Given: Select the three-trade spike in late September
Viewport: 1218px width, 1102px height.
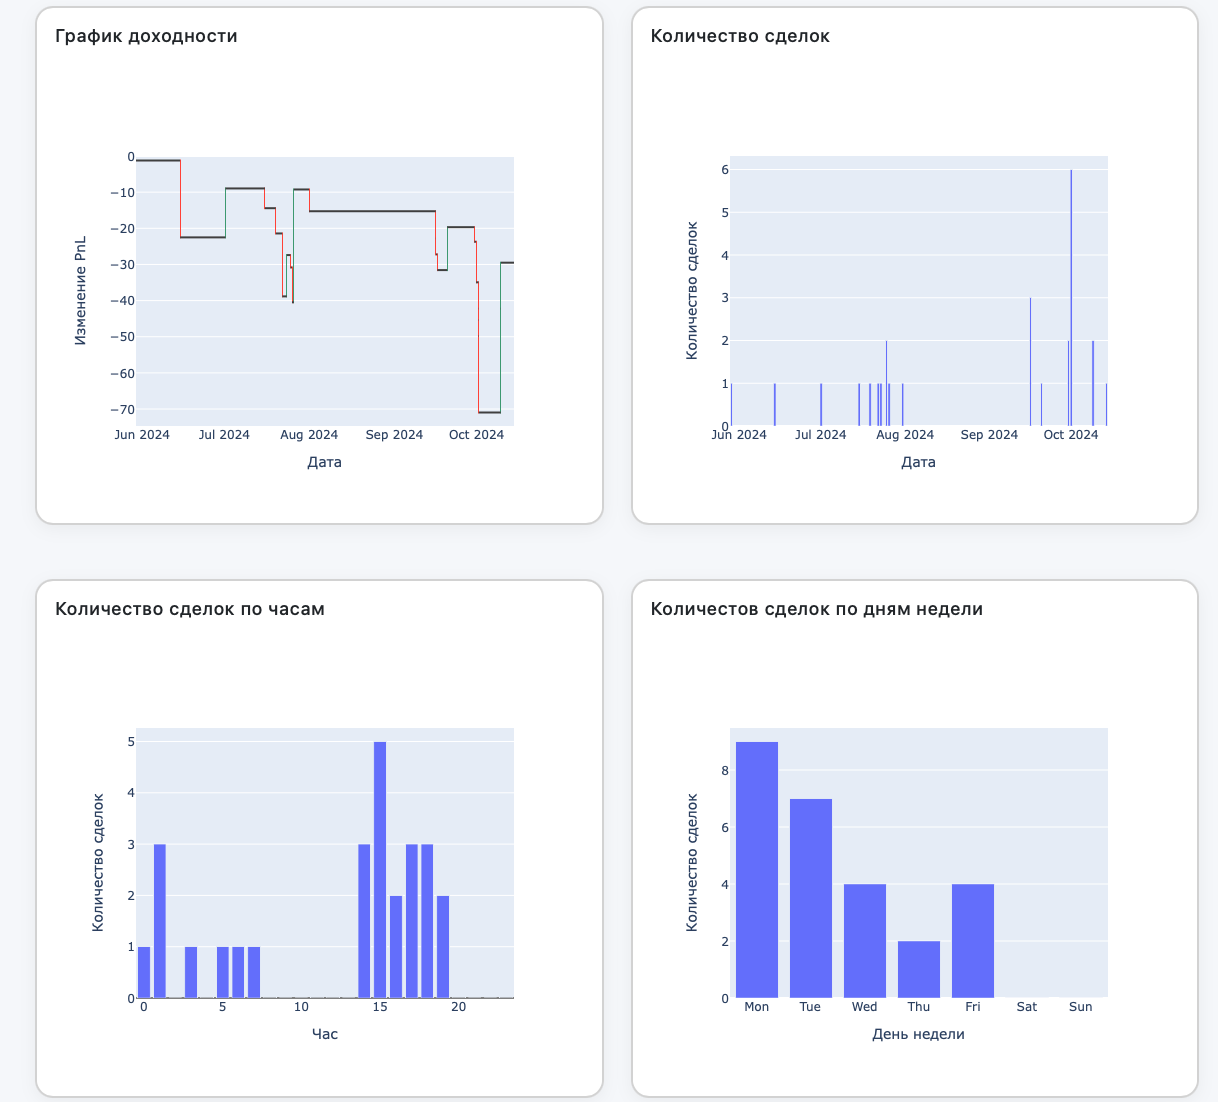Looking at the screenshot, I should point(1030,362).
